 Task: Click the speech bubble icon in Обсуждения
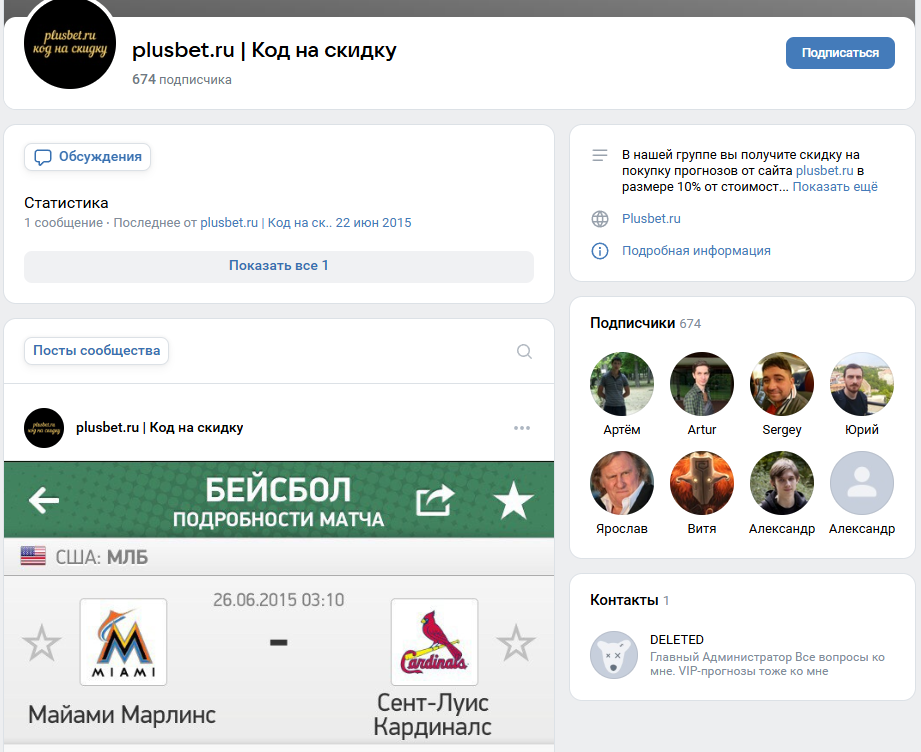[43, 157]
